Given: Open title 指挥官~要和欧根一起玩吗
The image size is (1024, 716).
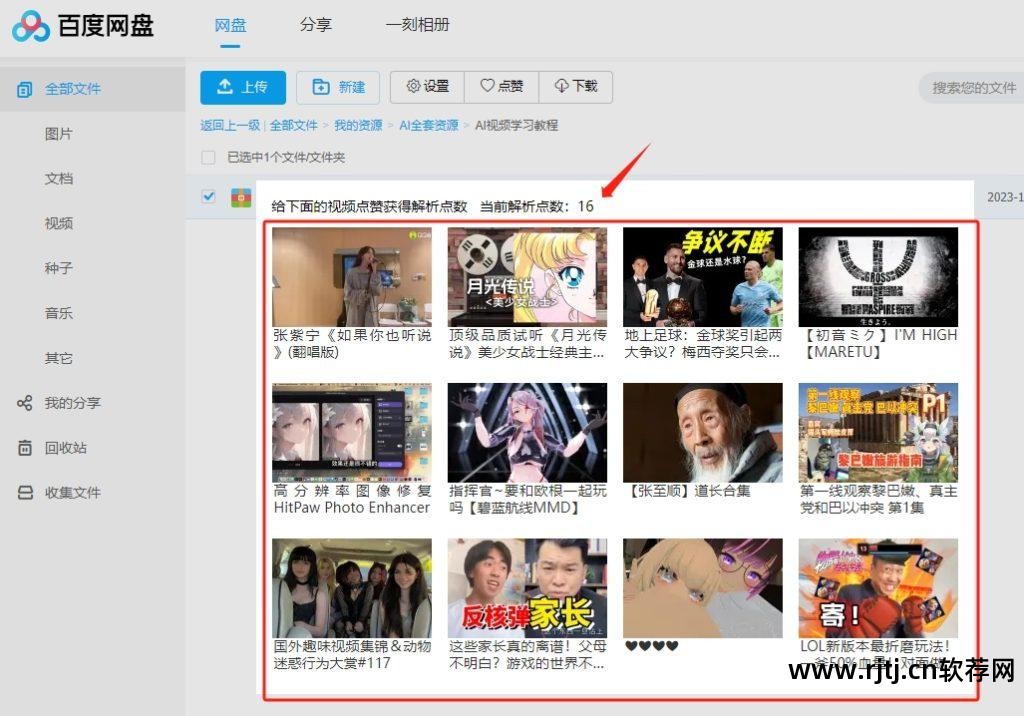Looking at the screenshot, I should (527, 499).
